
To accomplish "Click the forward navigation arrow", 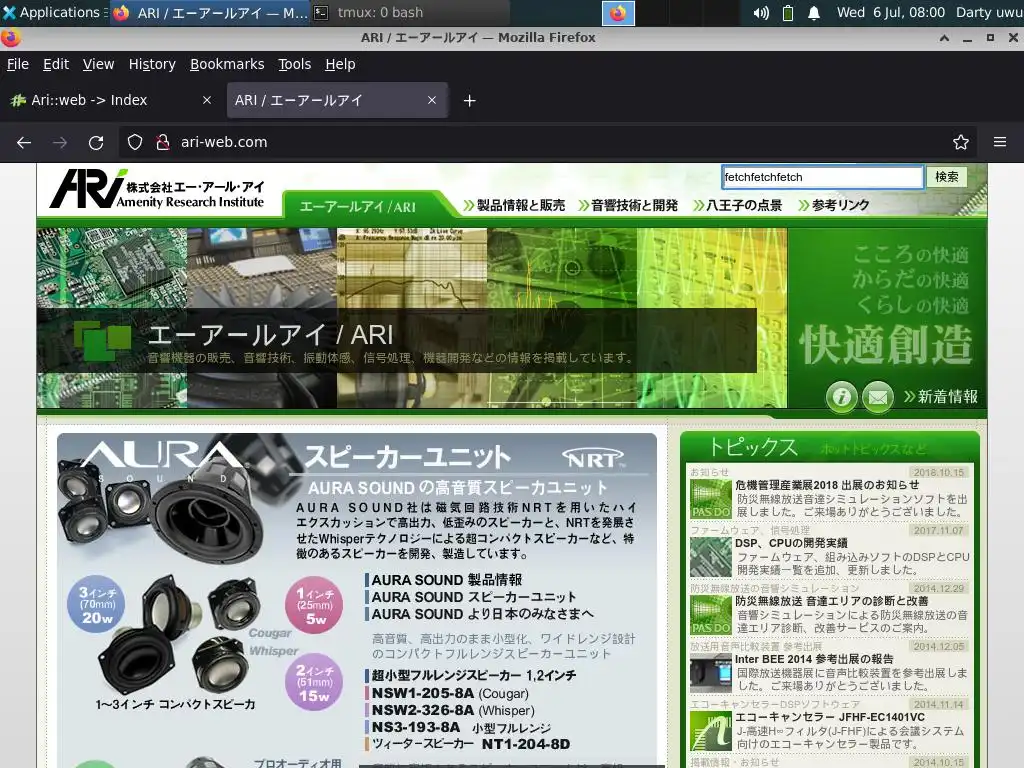I will coord(60,142).
